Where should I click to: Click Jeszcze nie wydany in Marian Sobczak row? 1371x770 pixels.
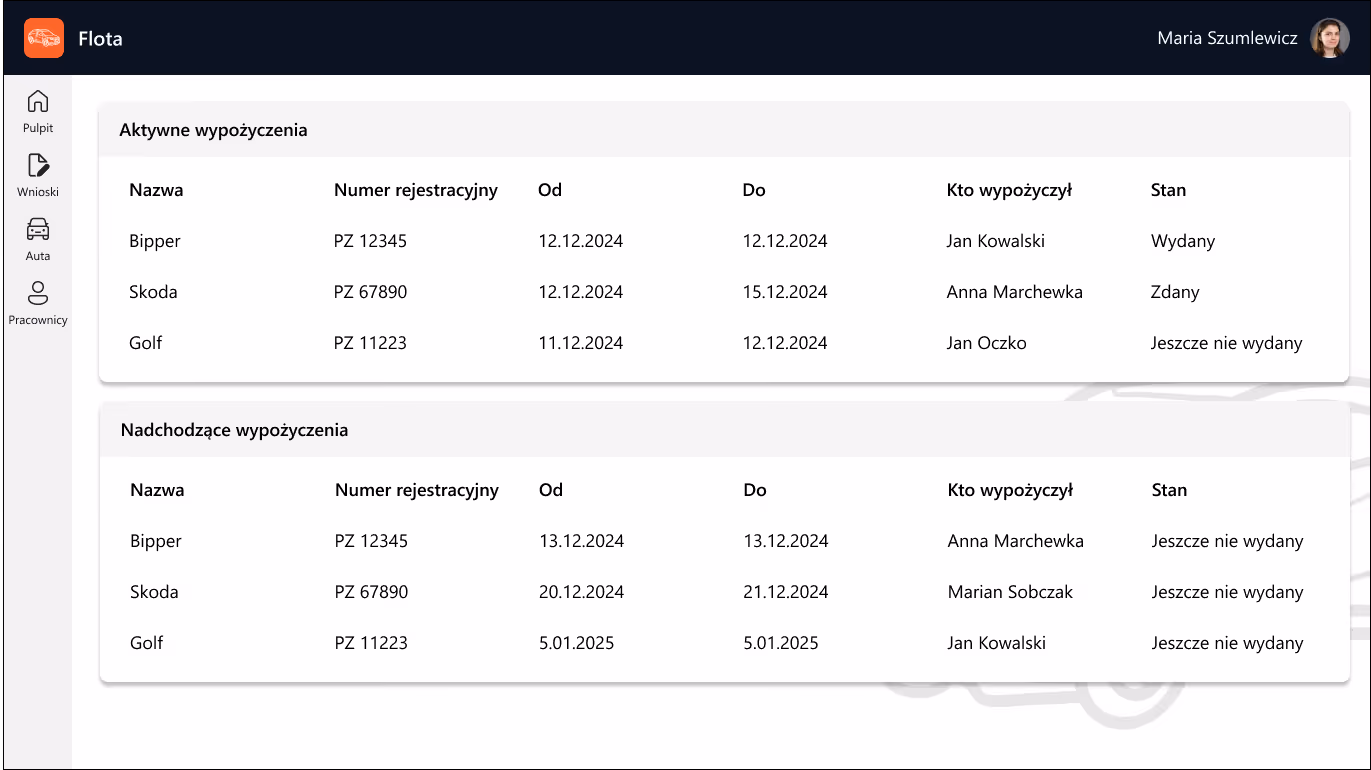click(1228, 592)
